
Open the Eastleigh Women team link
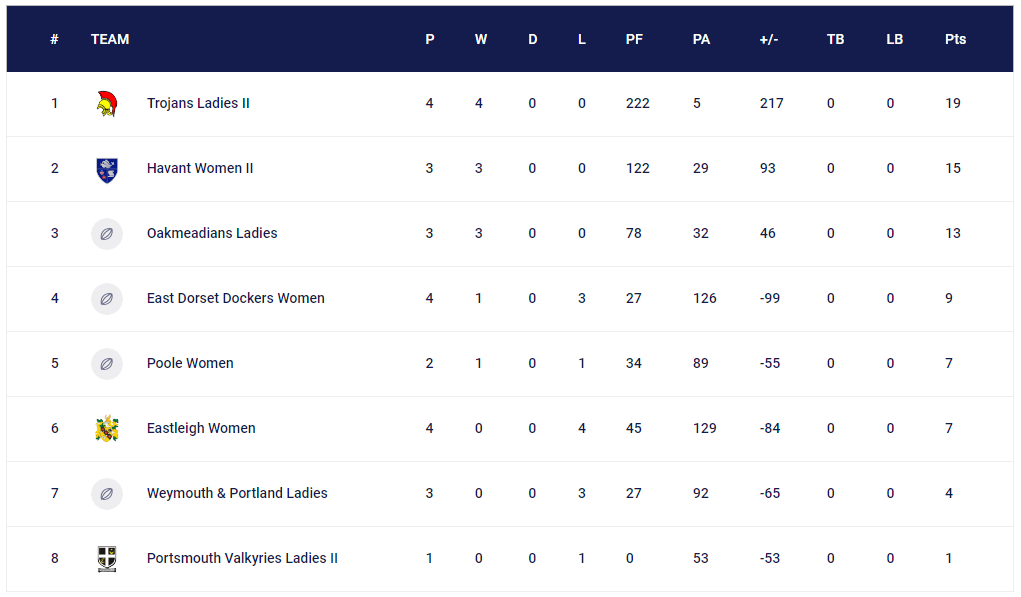pyautogui.click(x=201, y=429)
